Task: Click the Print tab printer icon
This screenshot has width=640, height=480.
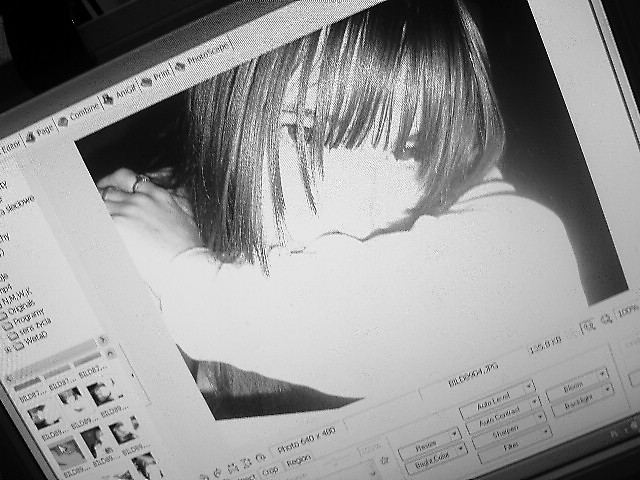Action: point(146,82)
